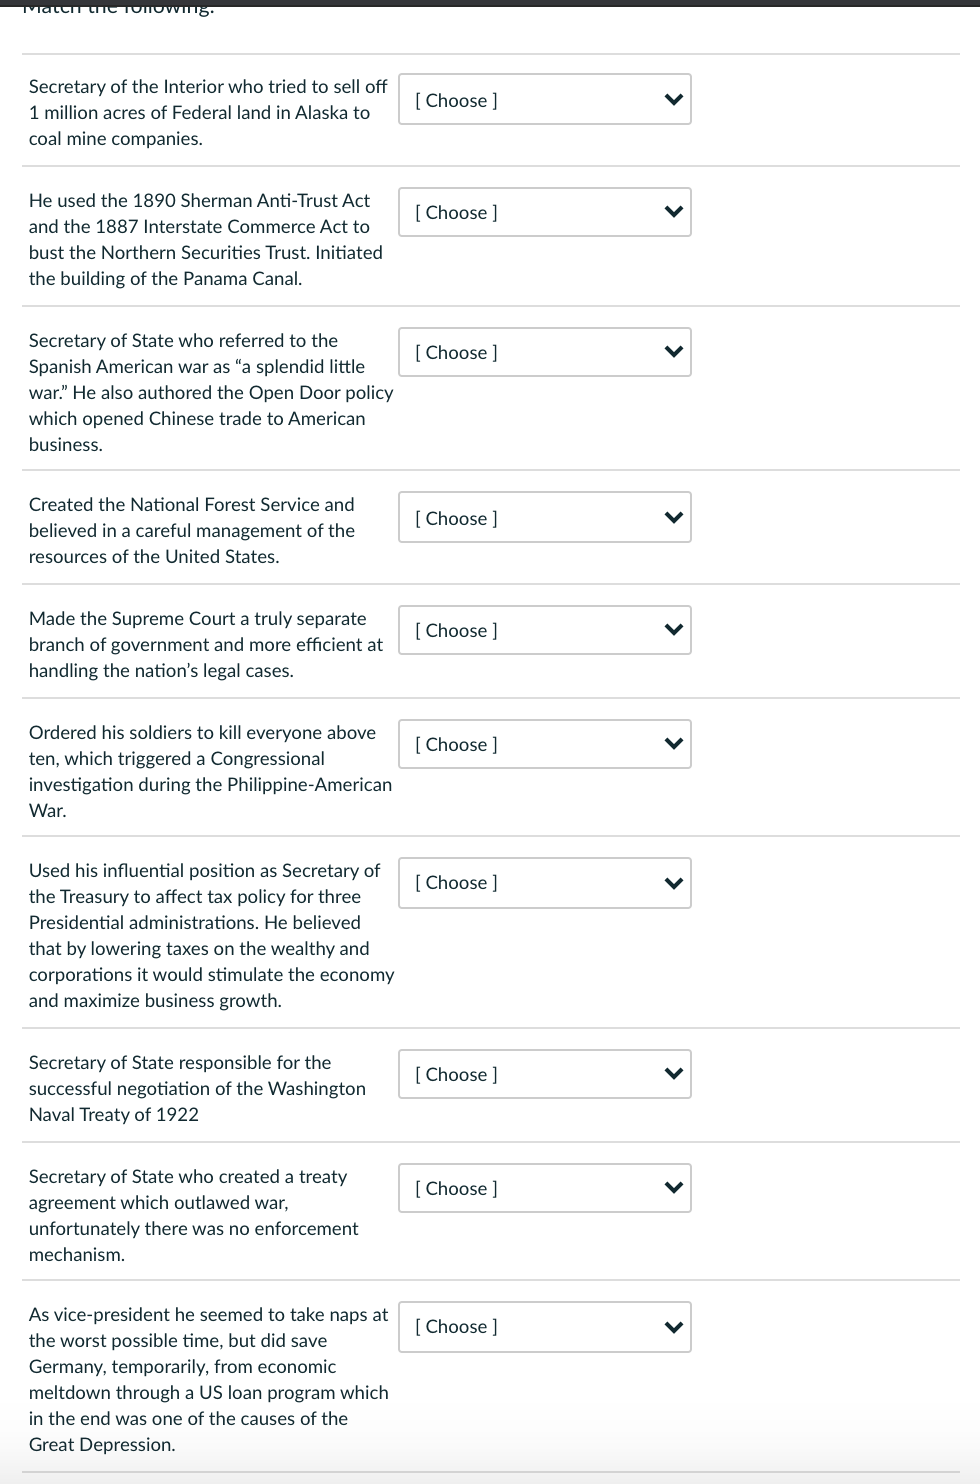This screenshot has width=980, height=1484.
Task: Open dropdown for treaty outlawing war question
Action: tap(544, 1188)
